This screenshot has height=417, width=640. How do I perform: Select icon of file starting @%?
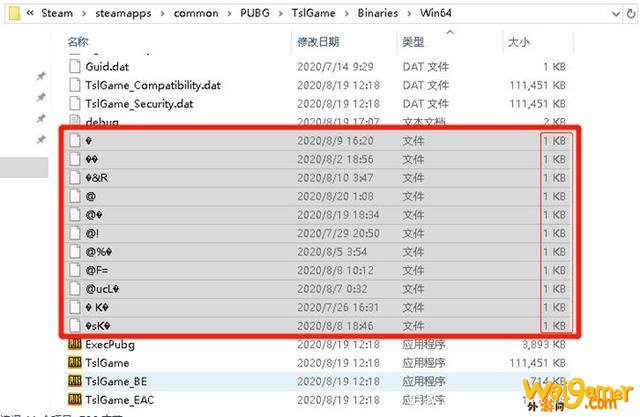(x=75, y=252)
